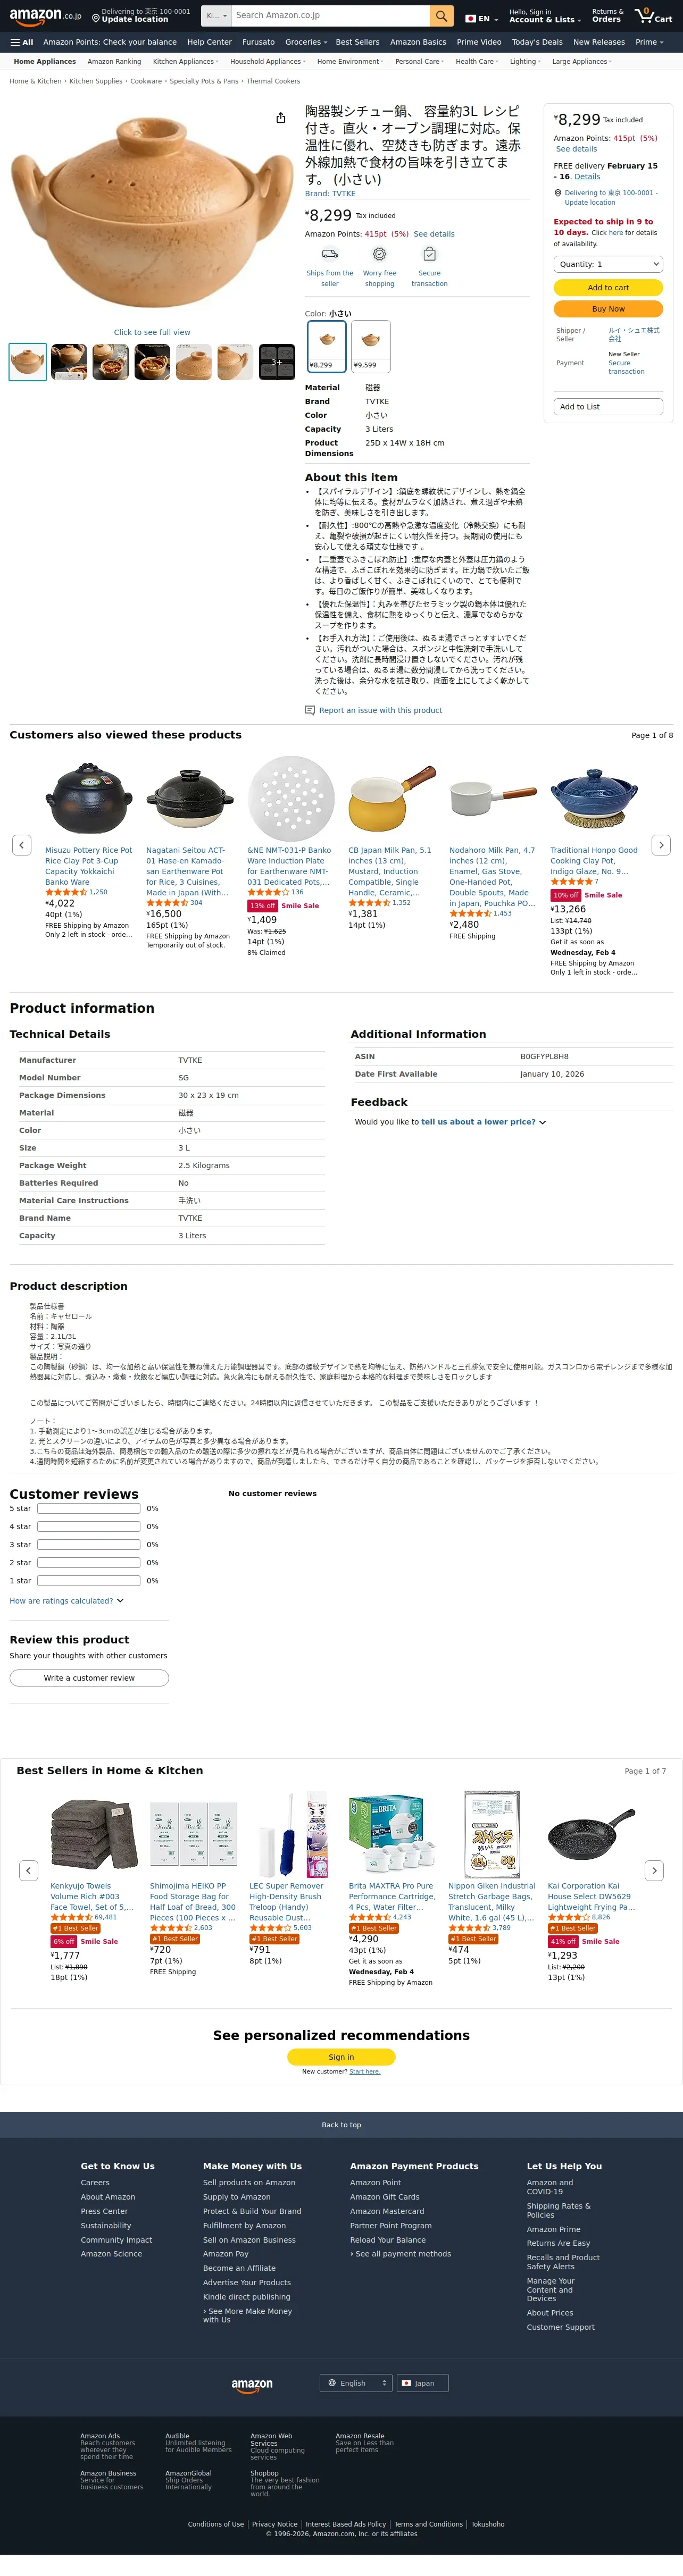Go to next Best Sellers page
The image size is (683, 2576).
coord(654,1870)
